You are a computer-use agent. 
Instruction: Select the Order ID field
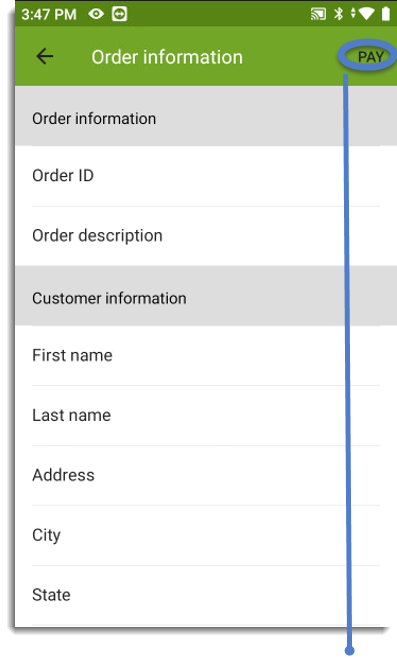206,176
